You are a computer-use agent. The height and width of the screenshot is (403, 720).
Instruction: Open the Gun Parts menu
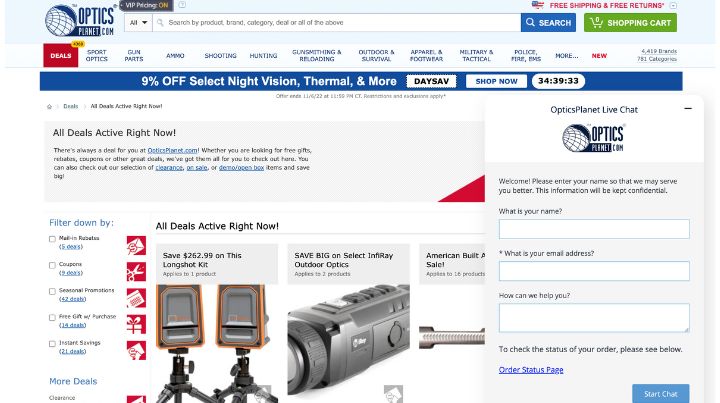[134, 56]
